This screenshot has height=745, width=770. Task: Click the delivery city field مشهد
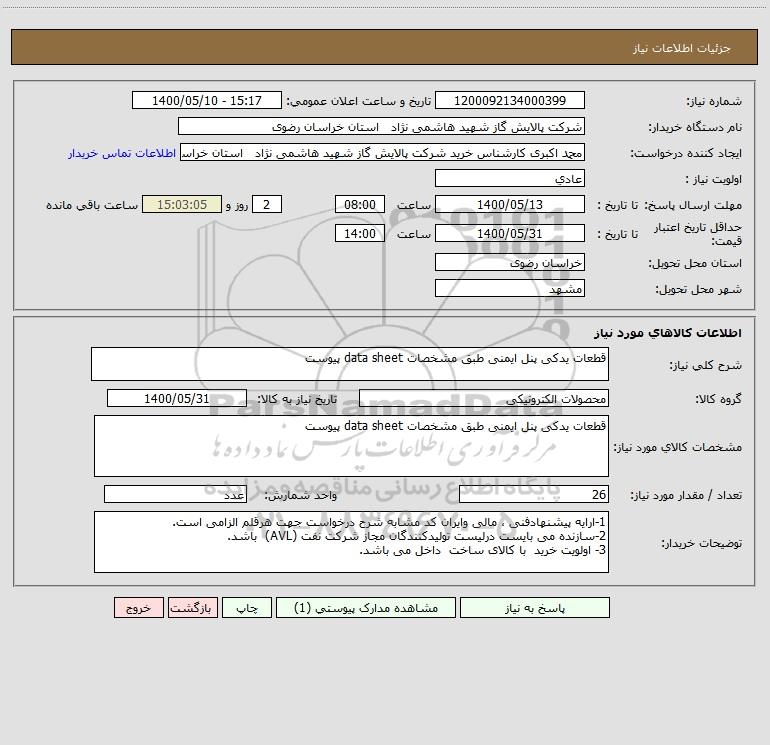pyautogui.click(x=510, y=288)
